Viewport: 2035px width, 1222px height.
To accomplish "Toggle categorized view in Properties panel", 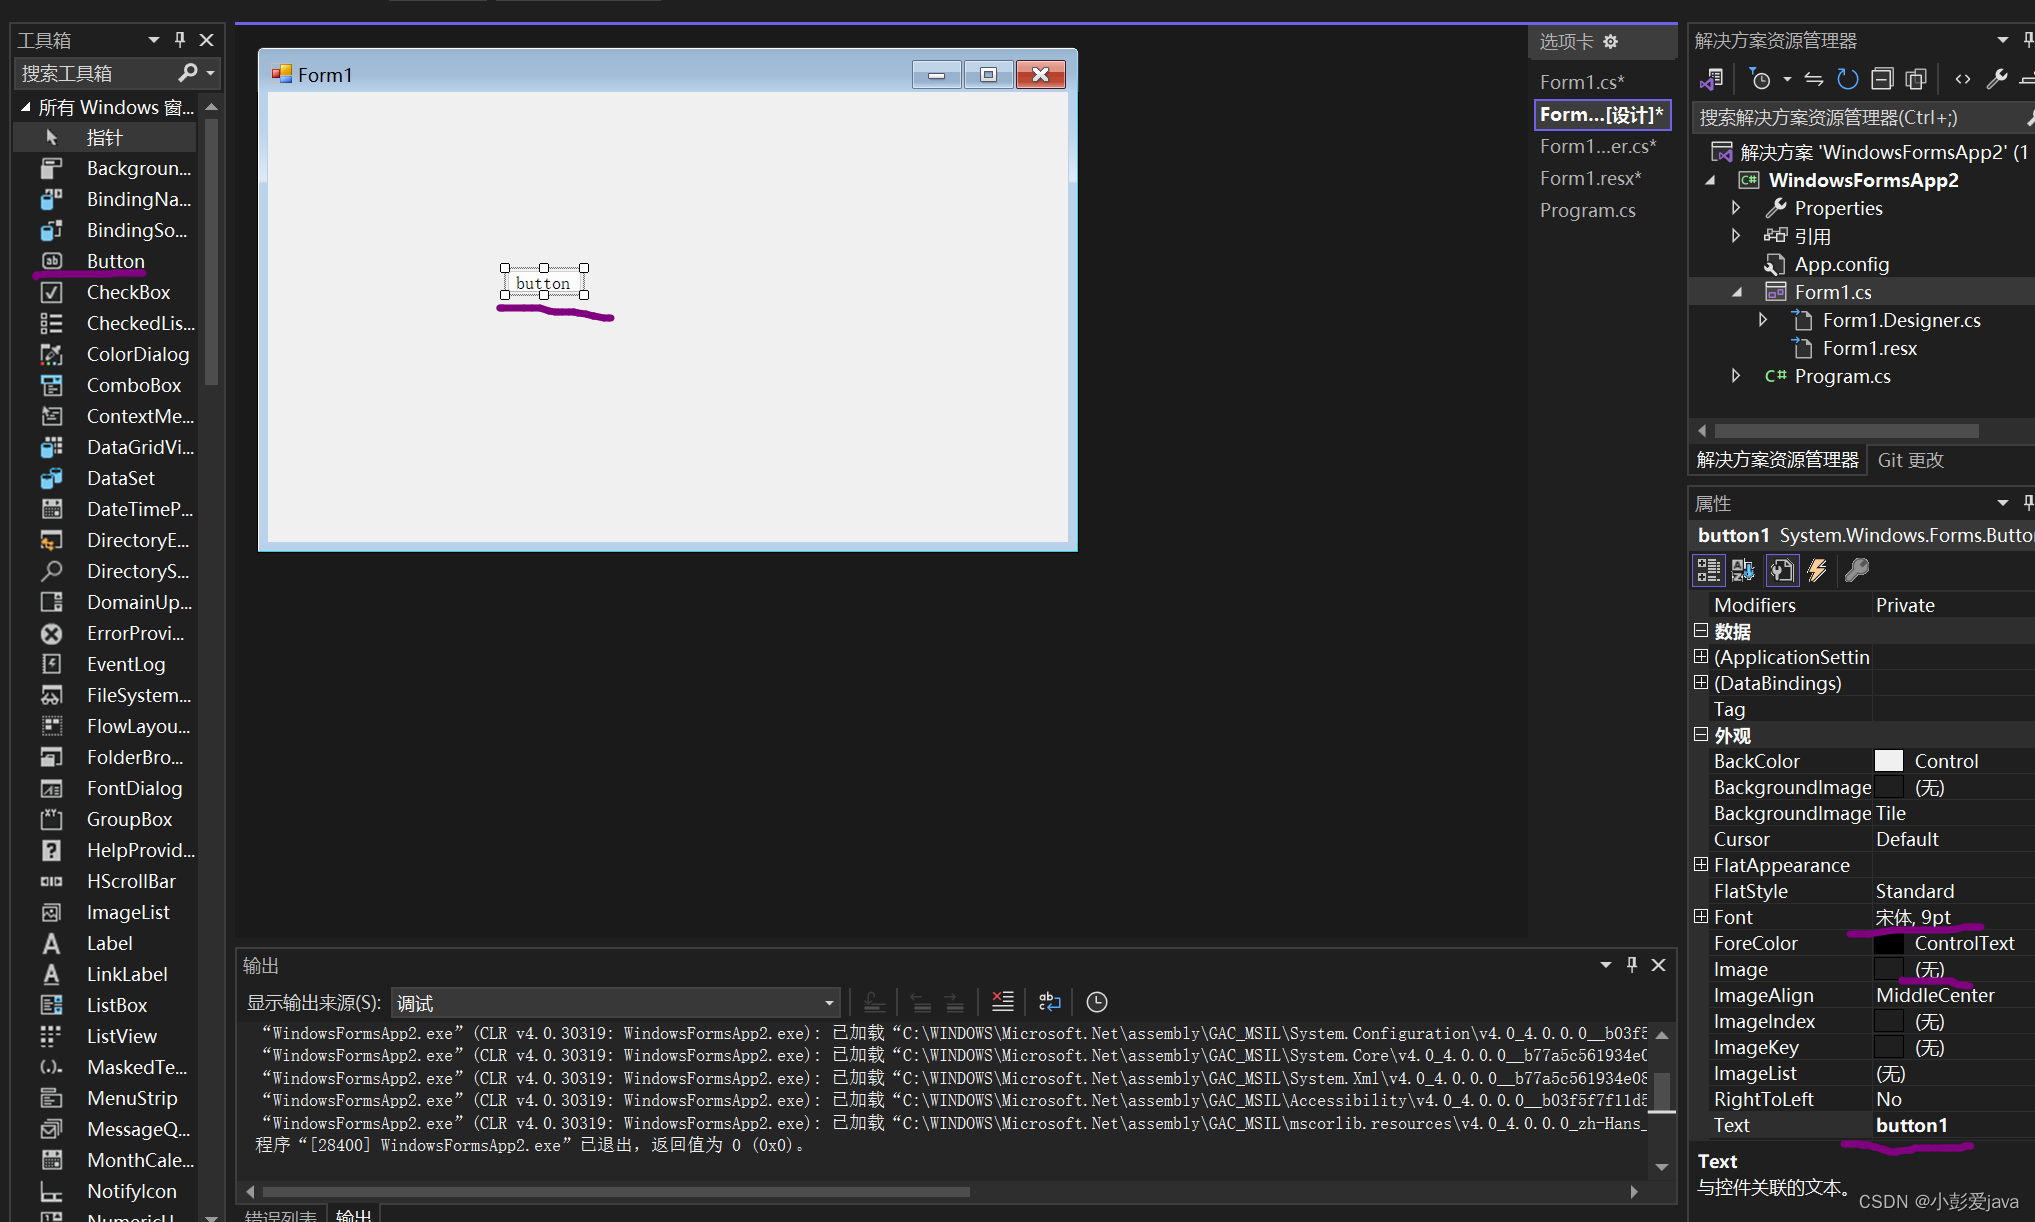I will tap(1708, 570).
